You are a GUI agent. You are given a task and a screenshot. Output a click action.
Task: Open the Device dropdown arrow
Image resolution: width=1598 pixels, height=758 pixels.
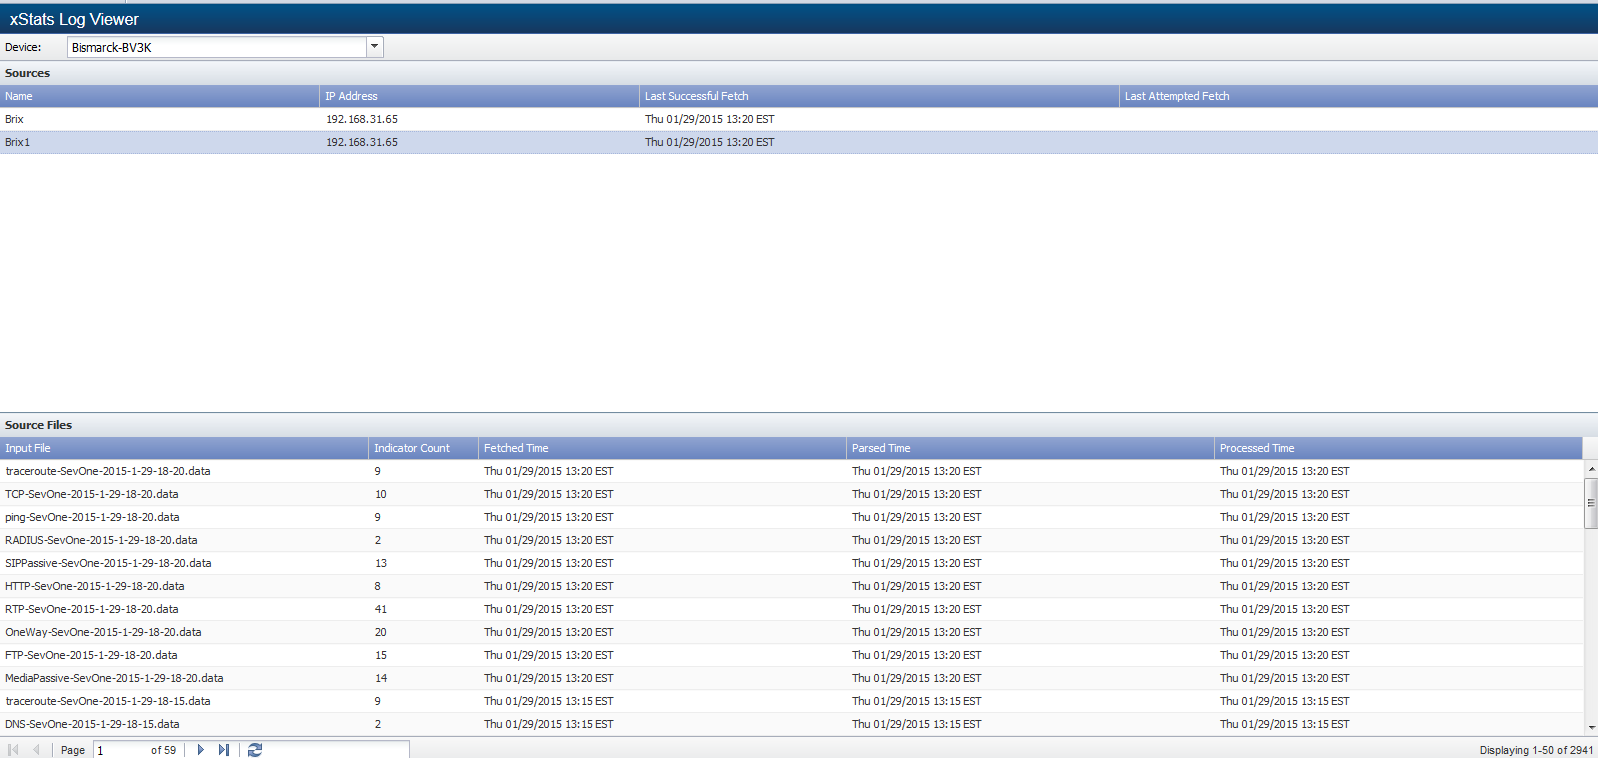(375, 47)
